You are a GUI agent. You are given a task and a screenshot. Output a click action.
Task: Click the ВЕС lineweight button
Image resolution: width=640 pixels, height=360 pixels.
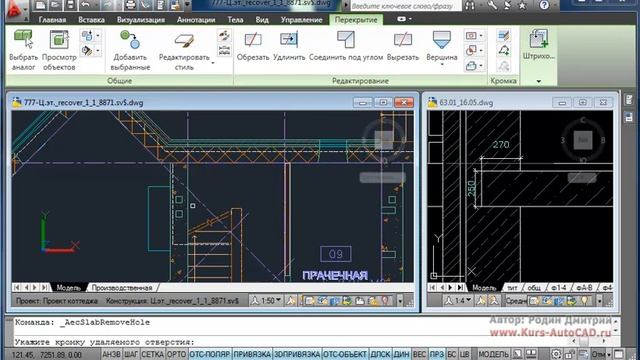pyautogui.click(x=420, y=354)
